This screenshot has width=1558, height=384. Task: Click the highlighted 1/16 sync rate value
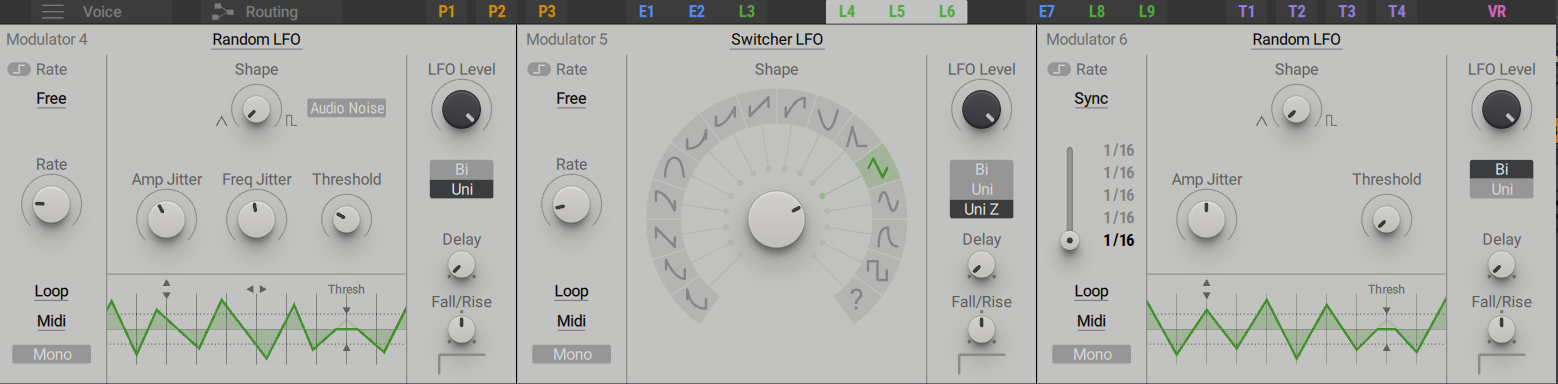coord(1118,240)
